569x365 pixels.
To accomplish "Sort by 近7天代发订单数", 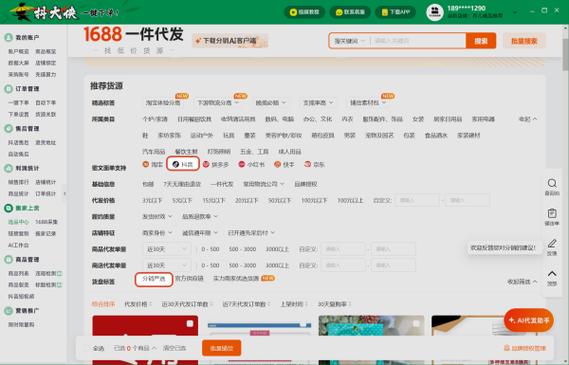I will point(246,304).
